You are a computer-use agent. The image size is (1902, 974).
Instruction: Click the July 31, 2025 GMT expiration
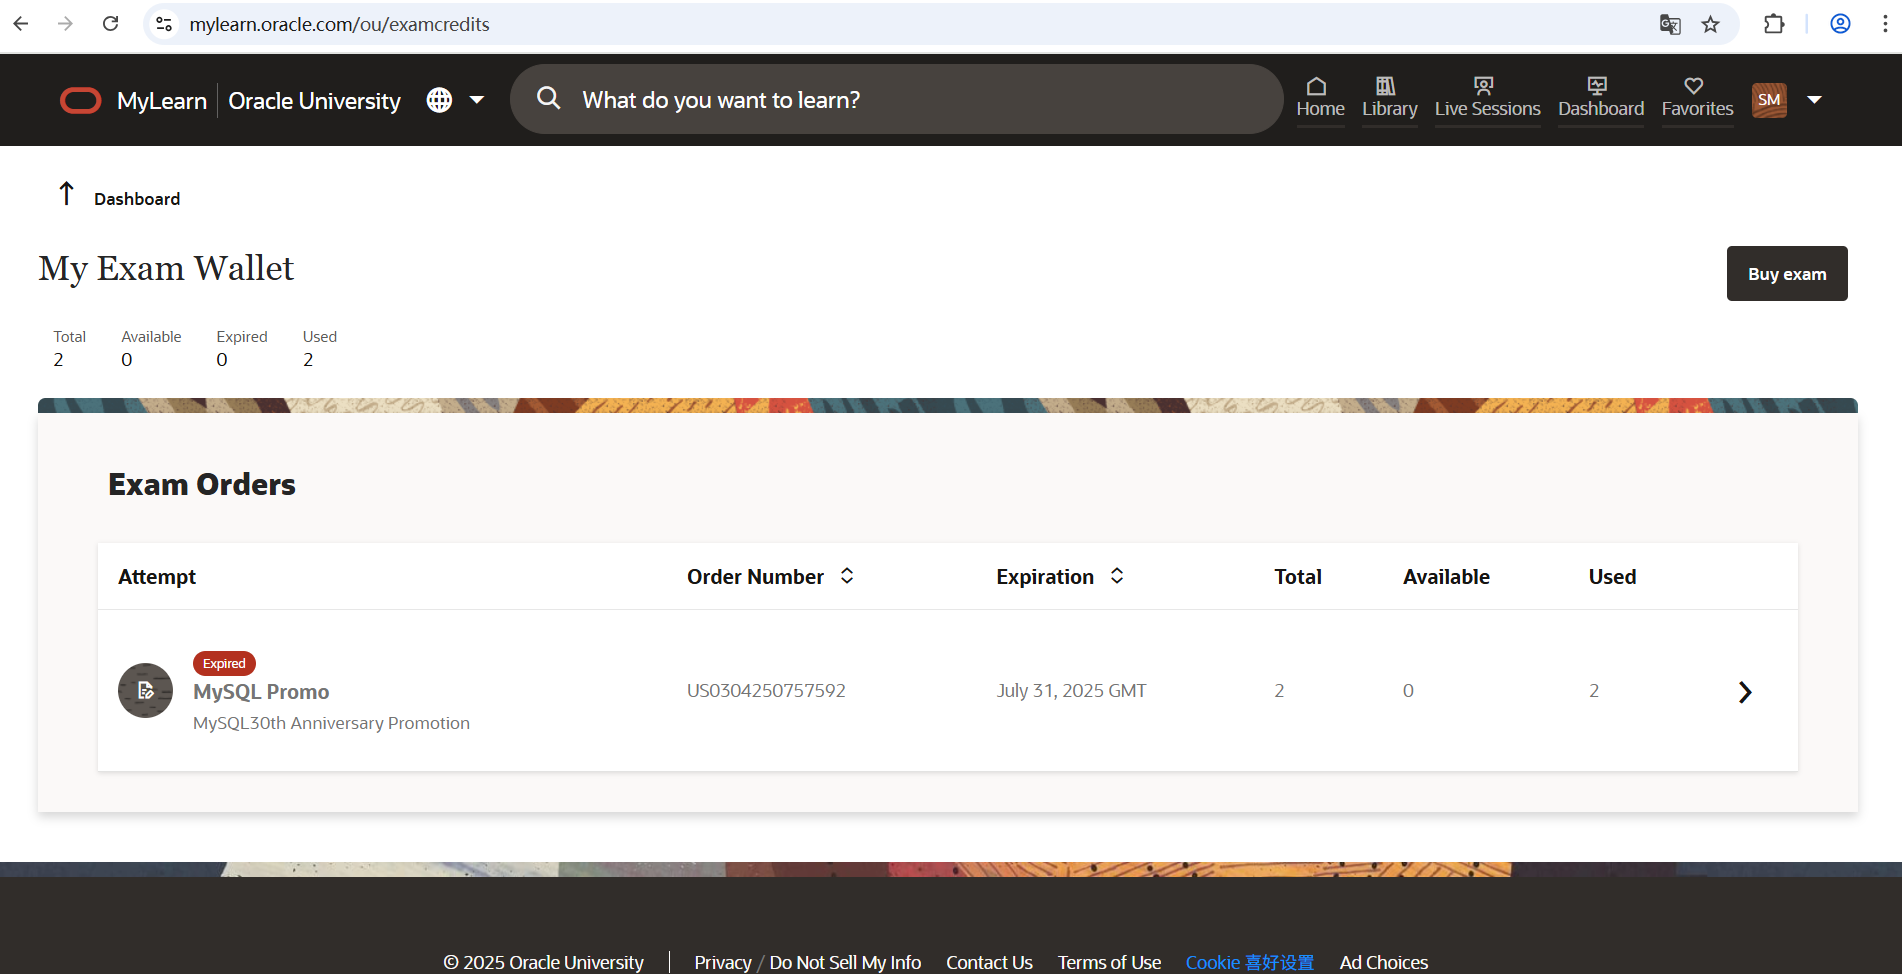[1071, 691]
